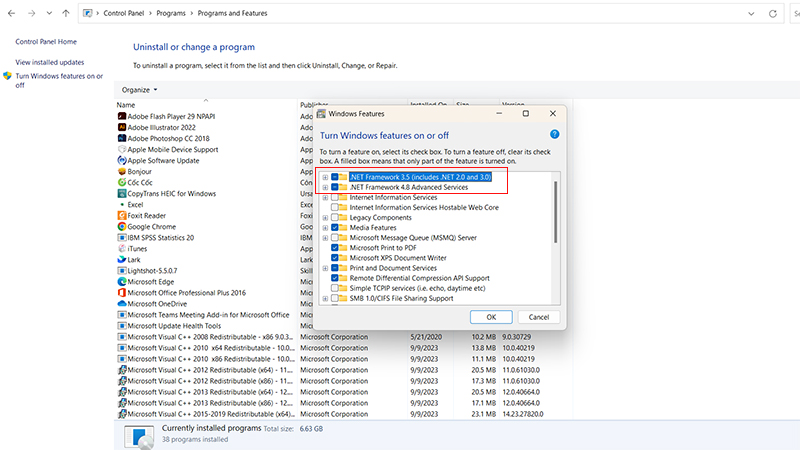Click the help question mark in Windows Features
800x450 pixels.
tap(555, 134)
